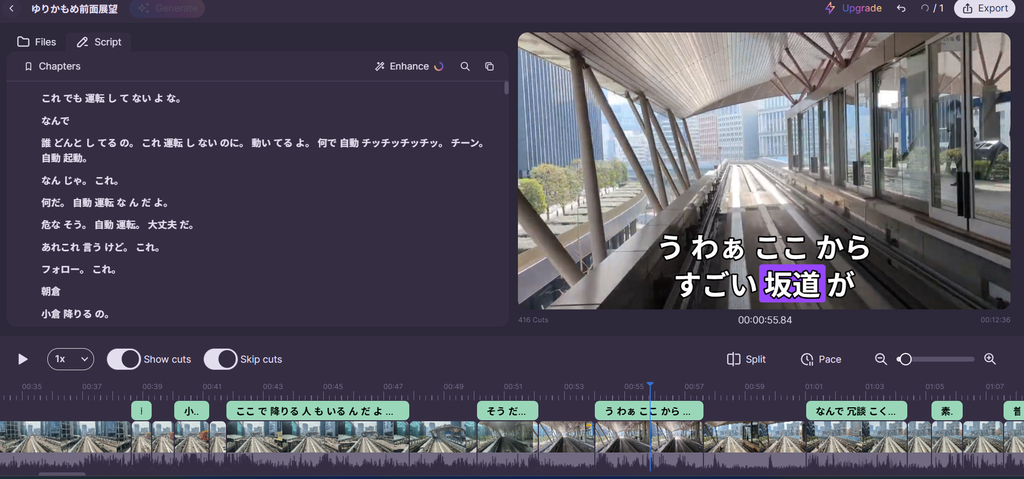Toggle the Show cuts switch
Image resolution: width=1024 pixels, height=479 pixels.
coord(123,359)
